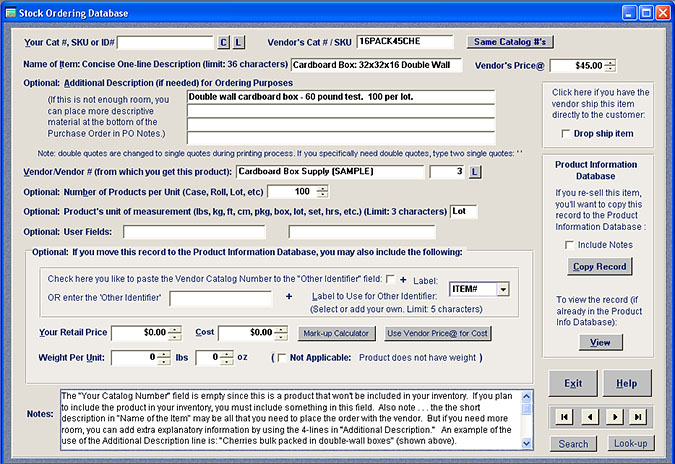Click the Vendor's Price@ amount field

(577, 66)
